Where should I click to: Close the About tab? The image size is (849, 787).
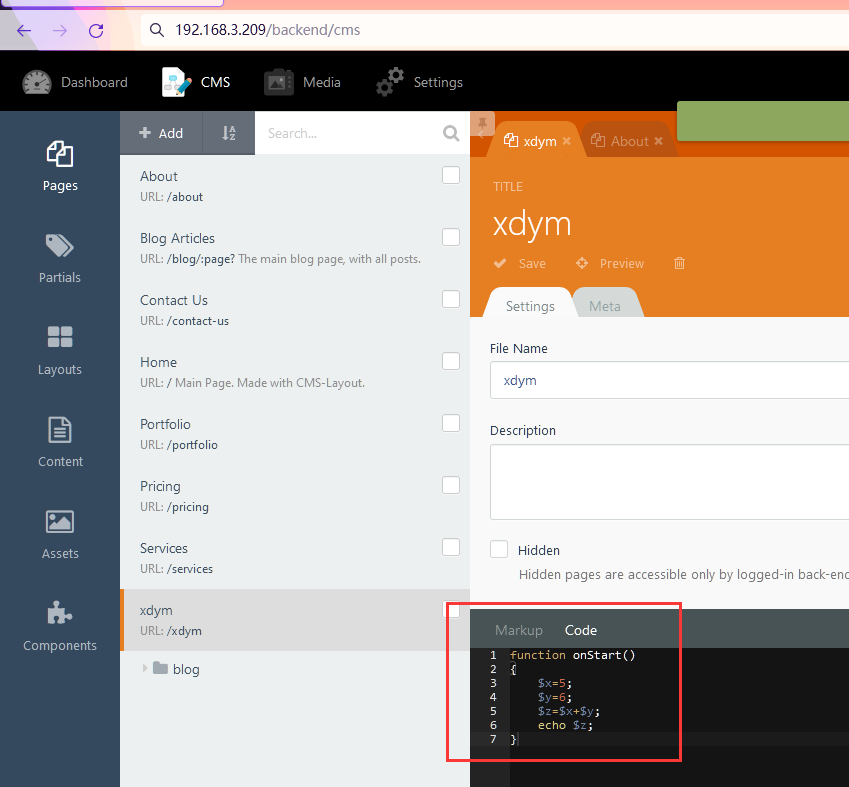tap(659, 141)
